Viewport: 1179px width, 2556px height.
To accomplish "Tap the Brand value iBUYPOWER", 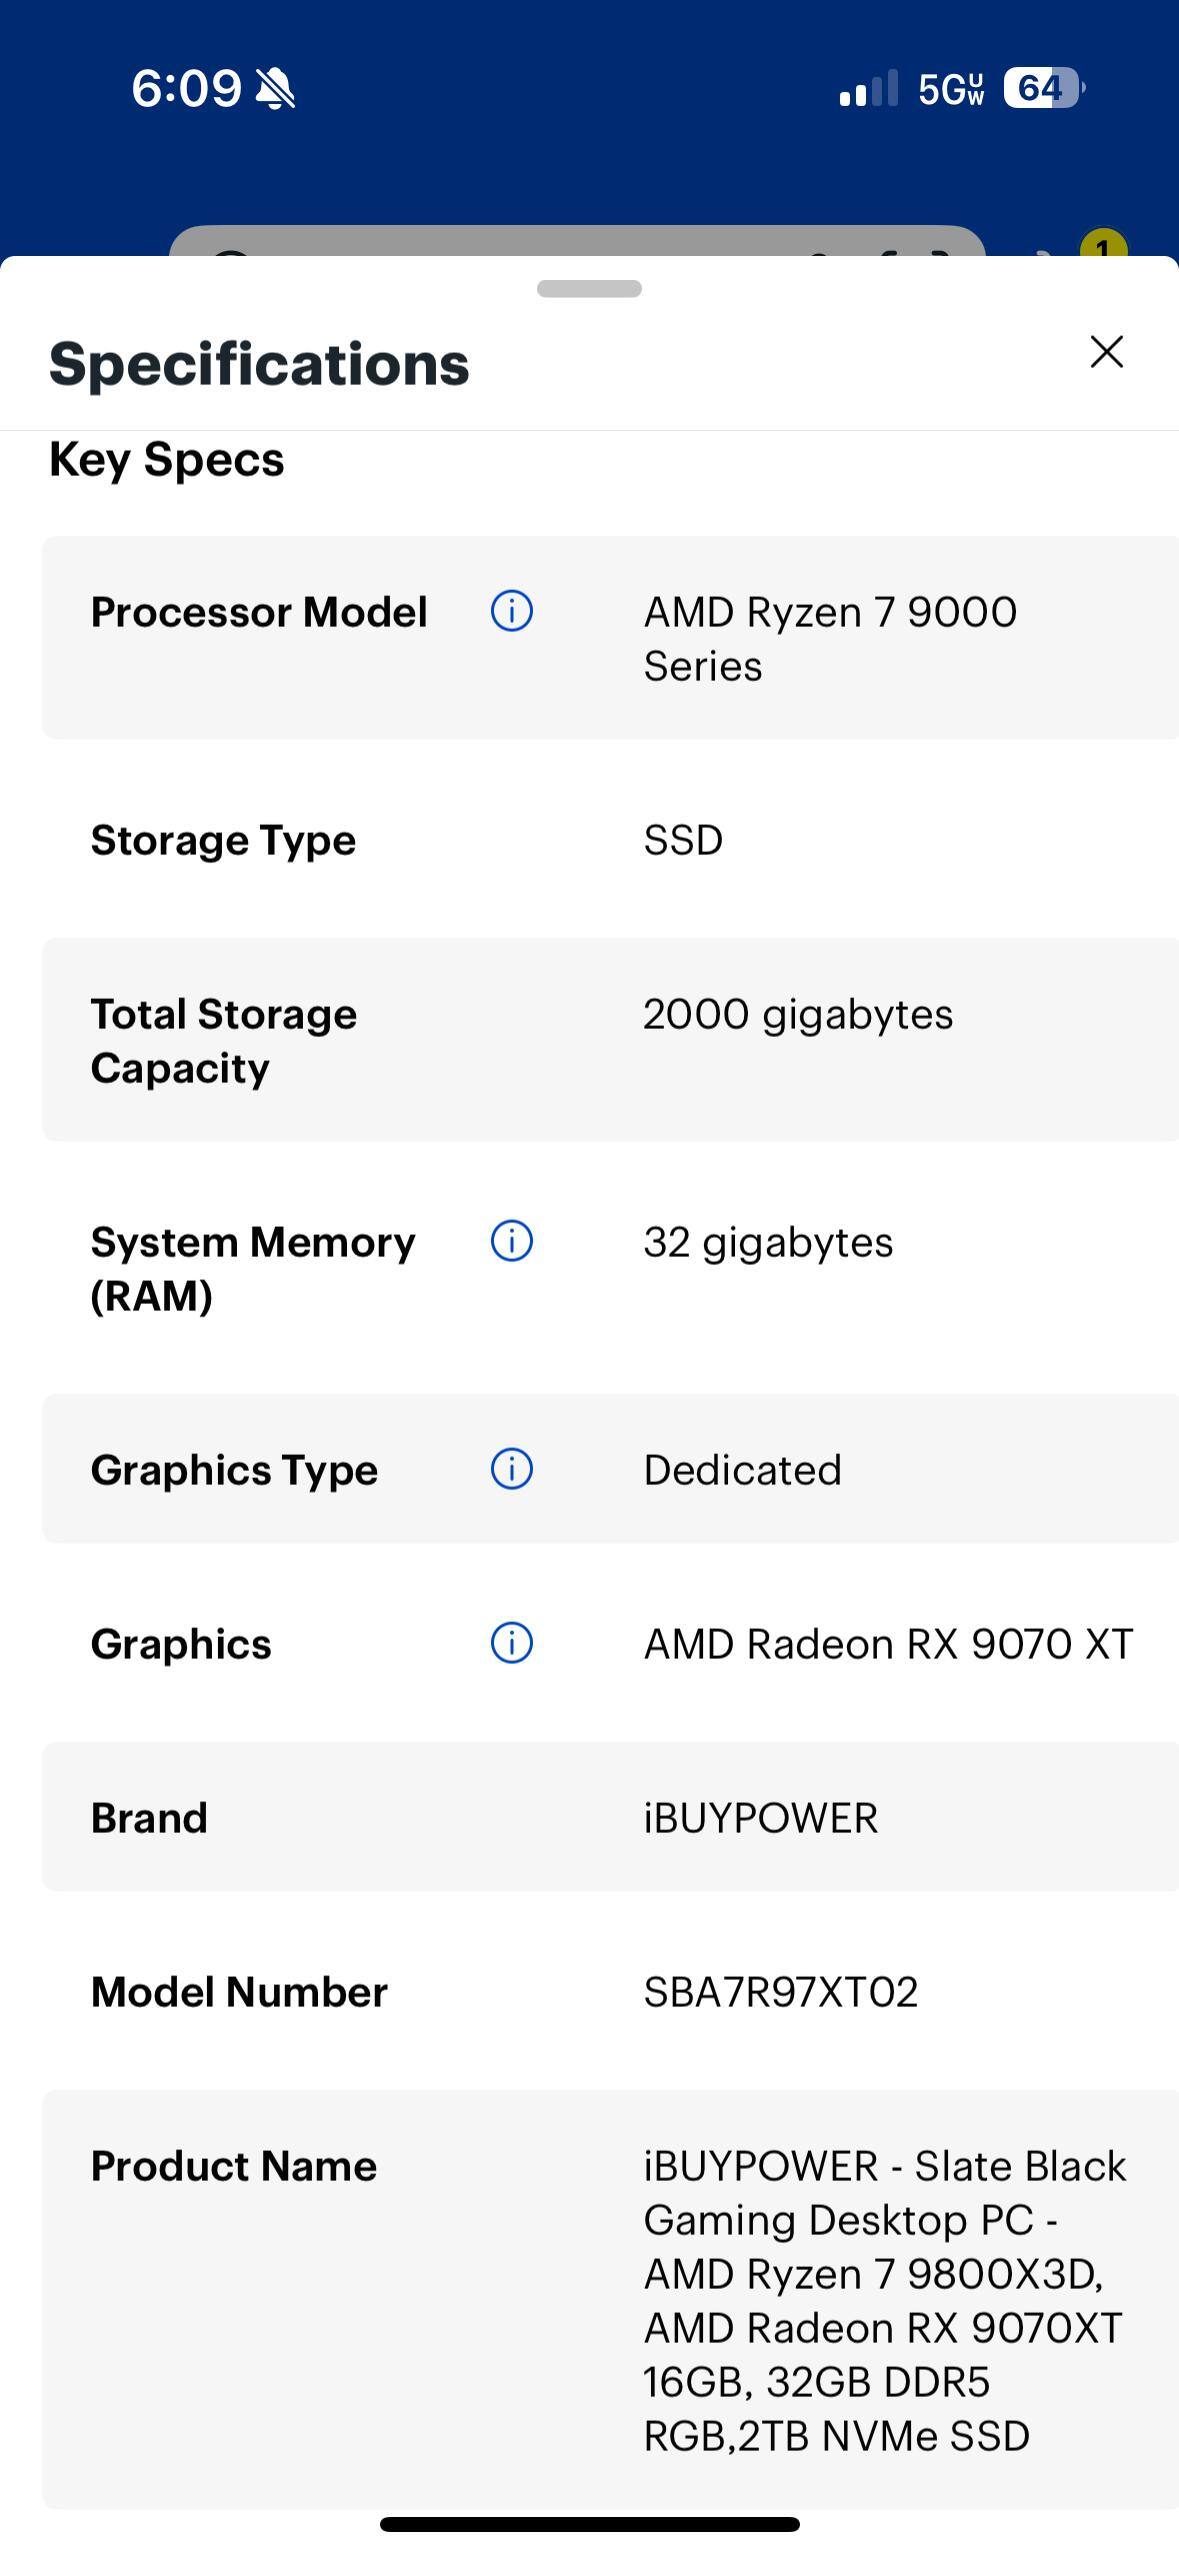I will 760,1818.
